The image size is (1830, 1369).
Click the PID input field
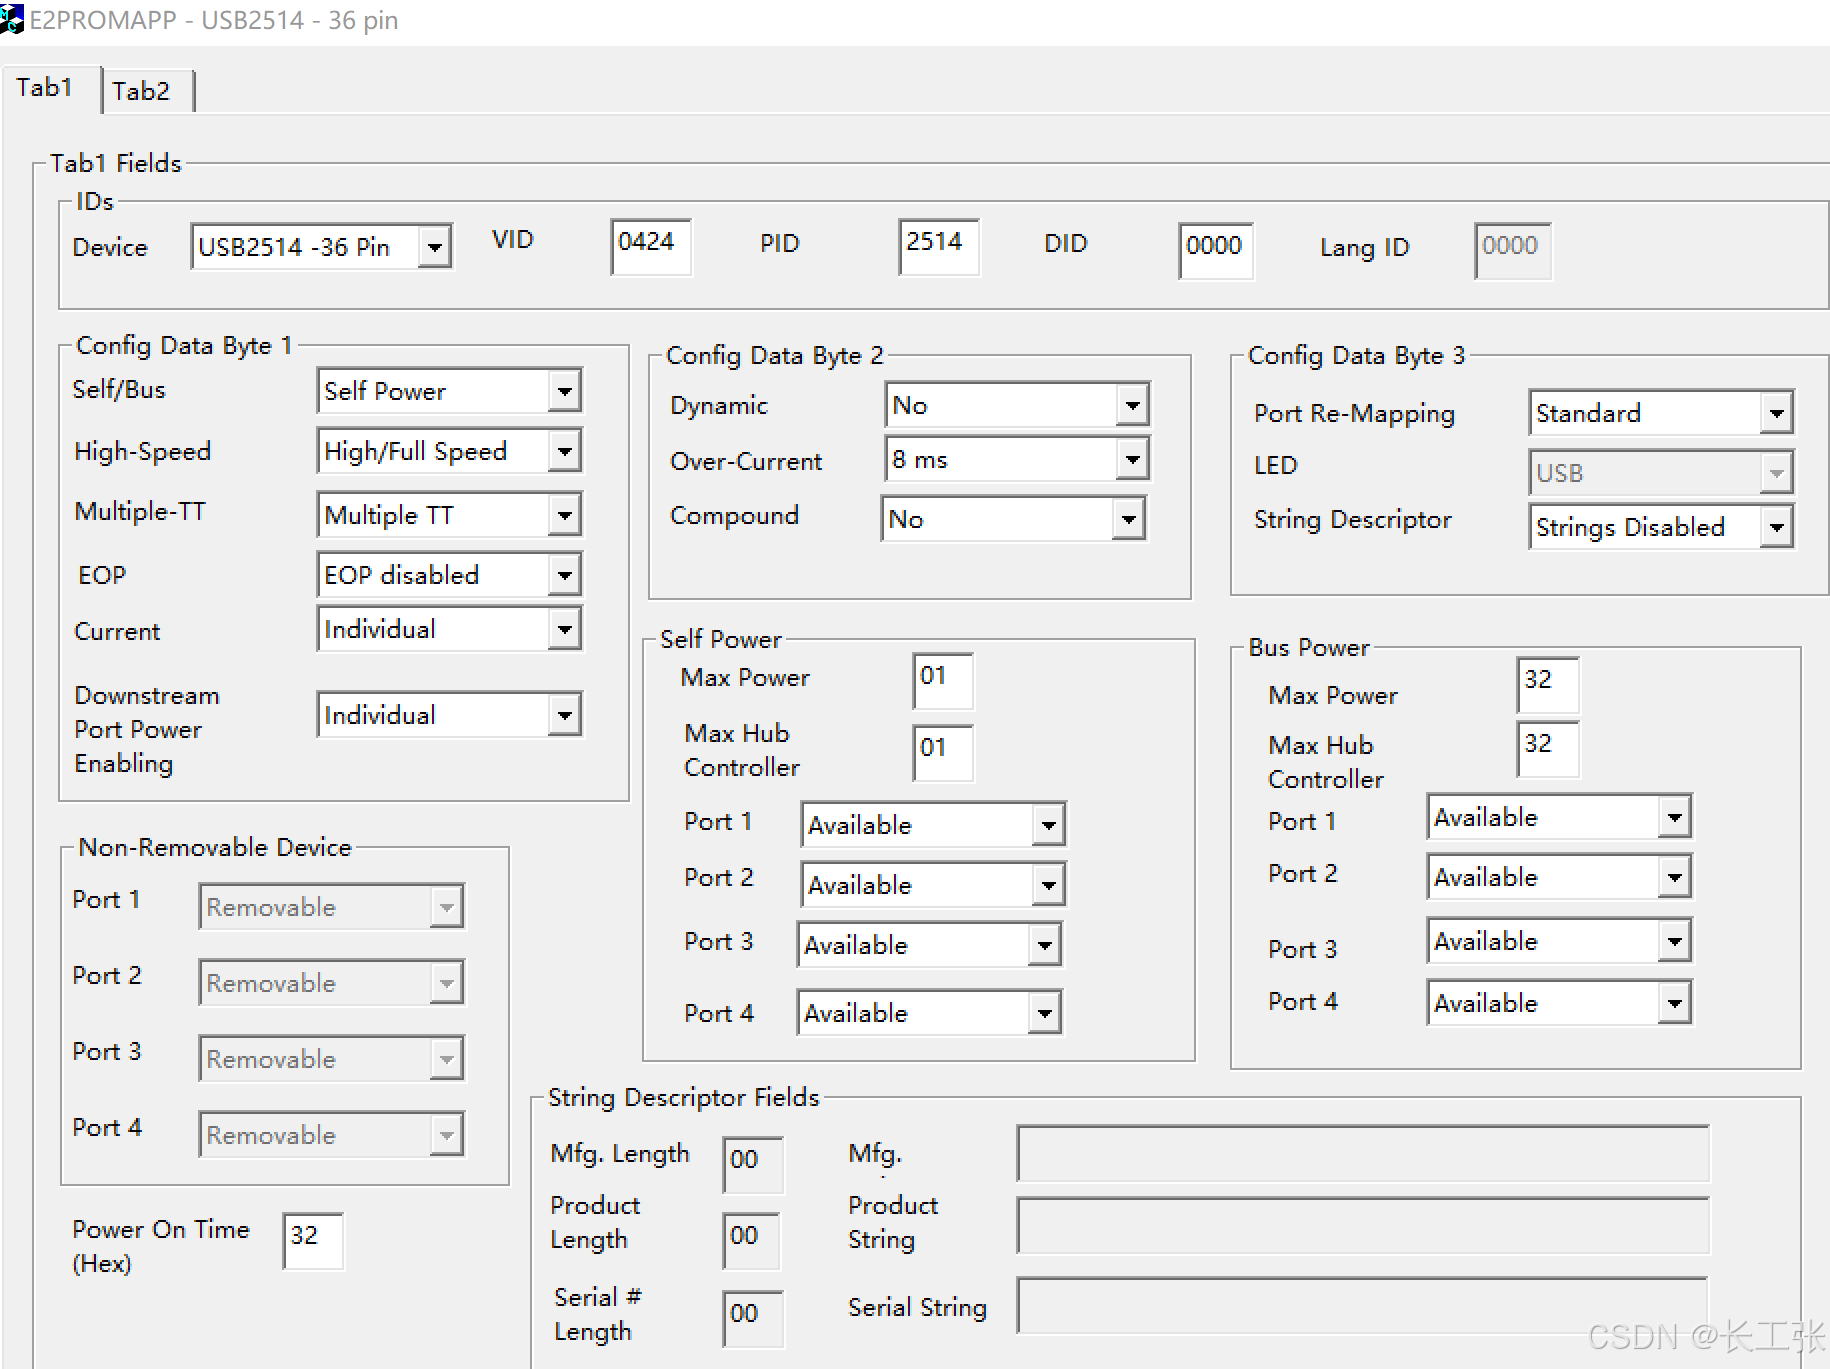tap(939, 246)
